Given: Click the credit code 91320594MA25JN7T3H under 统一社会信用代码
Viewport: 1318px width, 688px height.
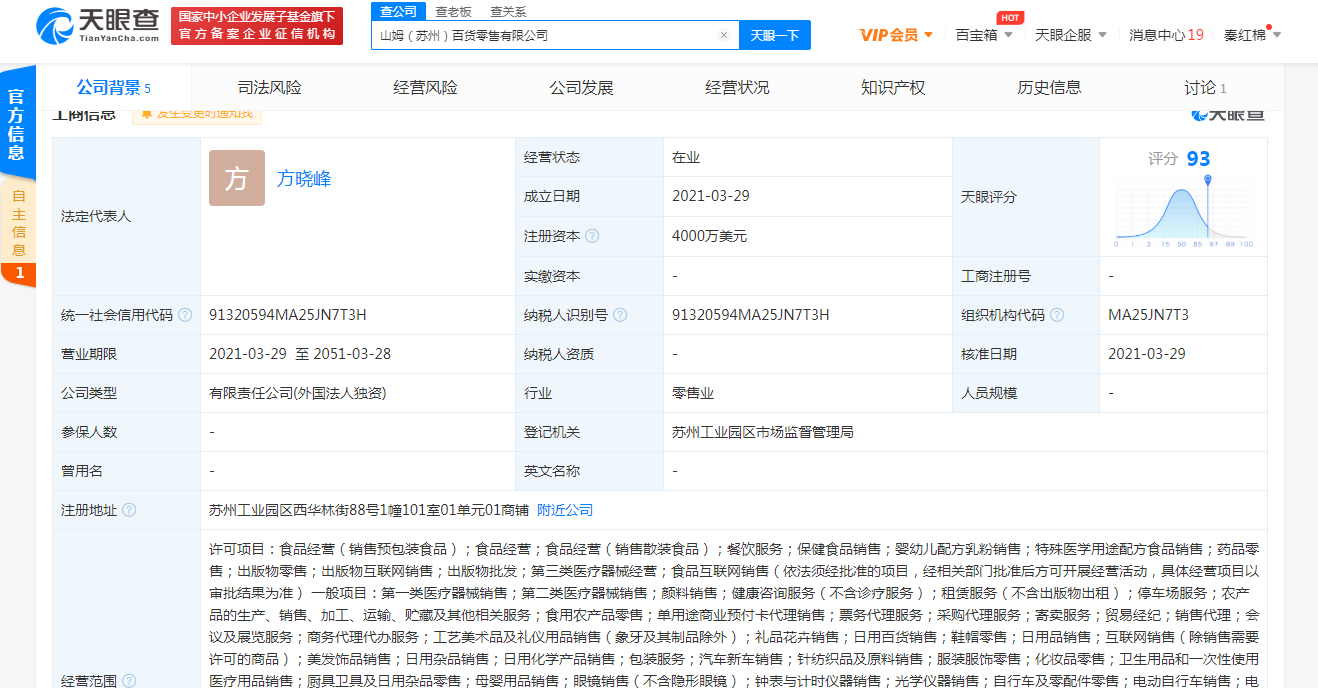Looking at the screenshot, I should 288,315.
